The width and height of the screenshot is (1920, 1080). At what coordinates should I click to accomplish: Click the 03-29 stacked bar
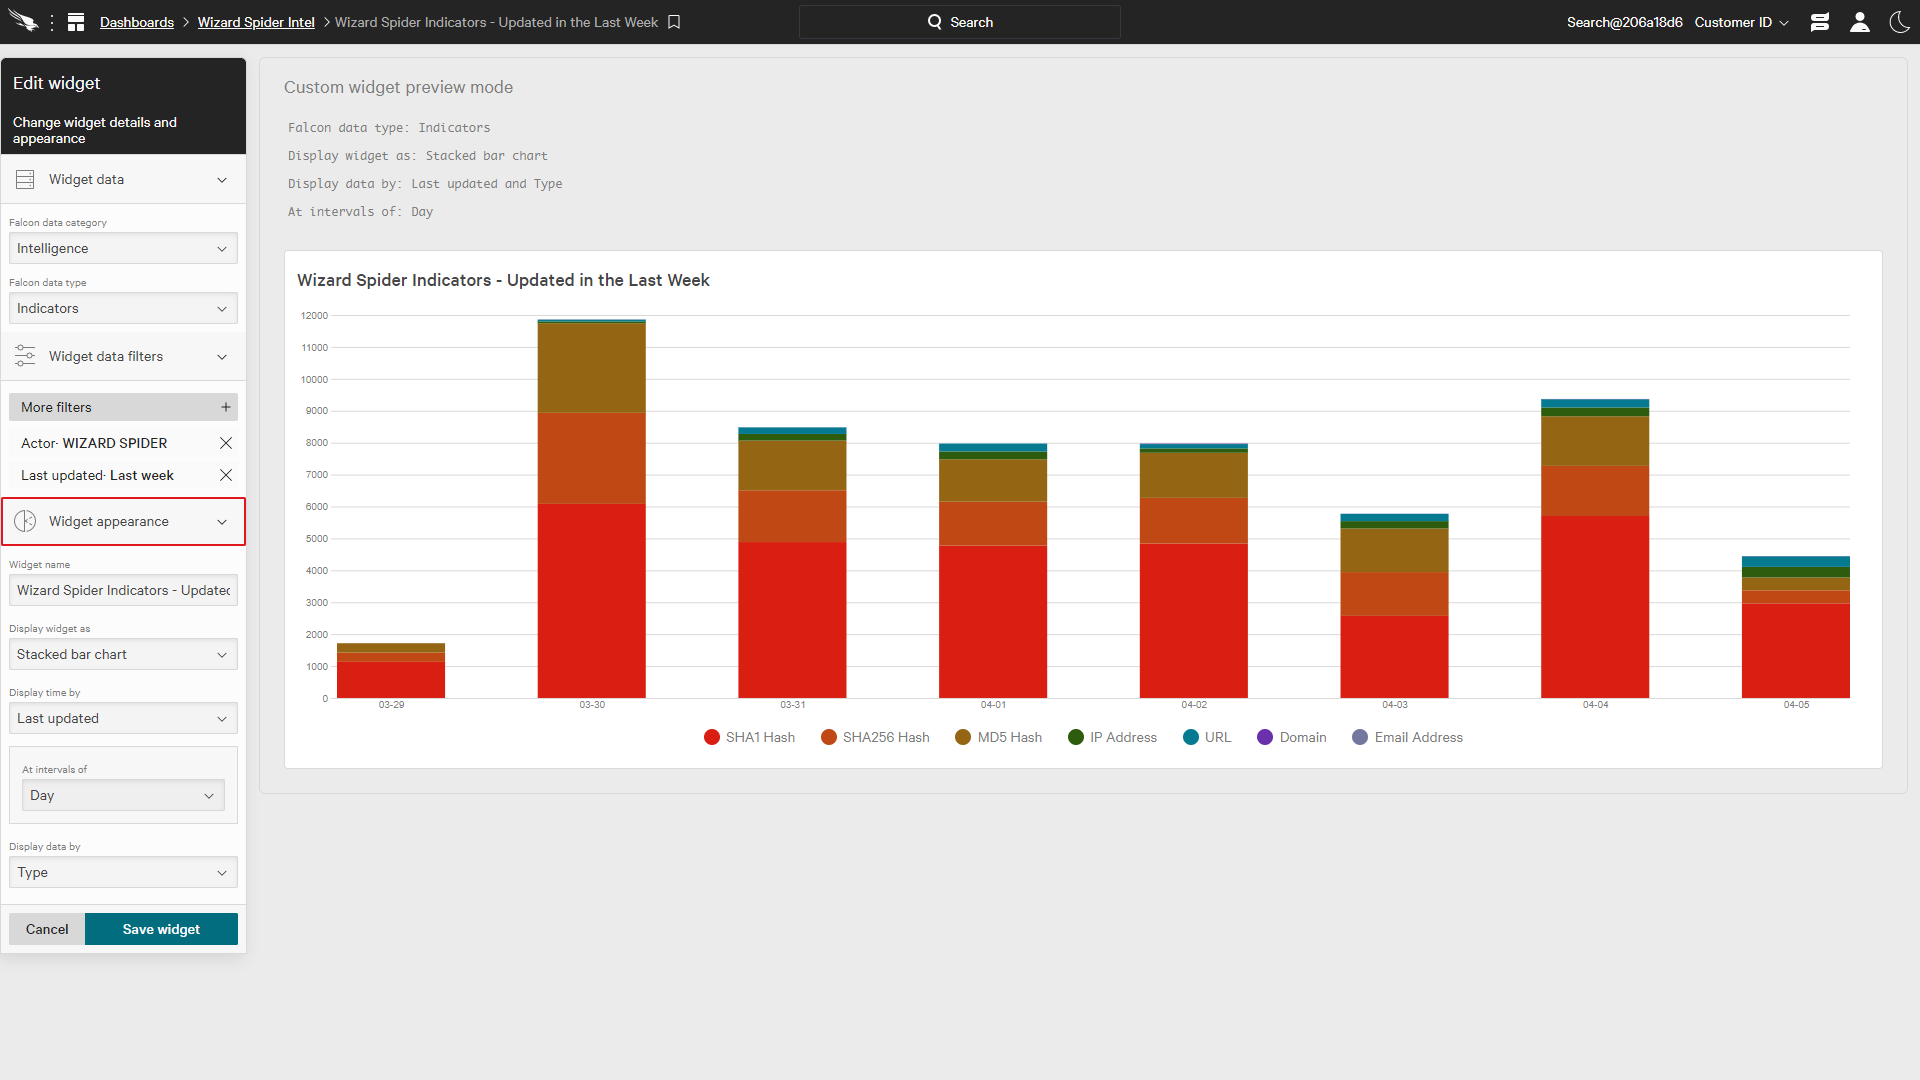391,670
